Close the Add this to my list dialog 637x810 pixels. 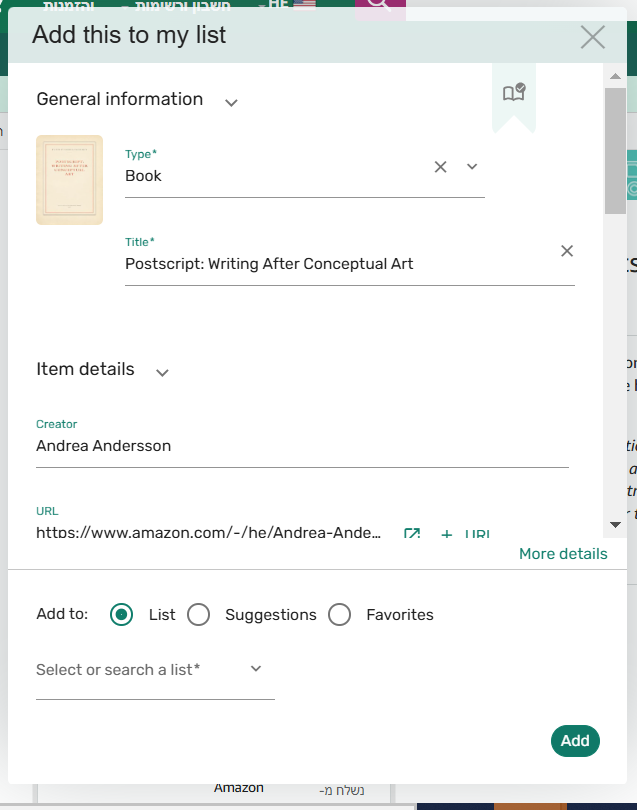[593, 37]
